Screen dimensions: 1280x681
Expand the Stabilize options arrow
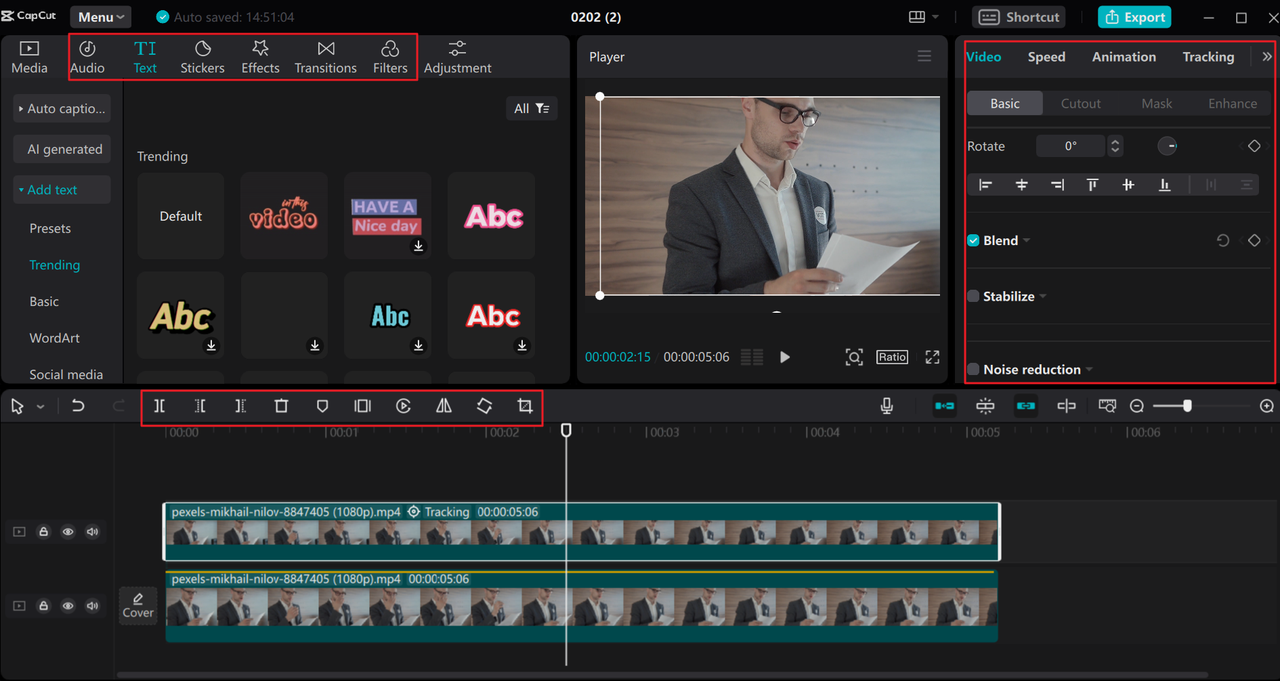(x=1043, y=297)
